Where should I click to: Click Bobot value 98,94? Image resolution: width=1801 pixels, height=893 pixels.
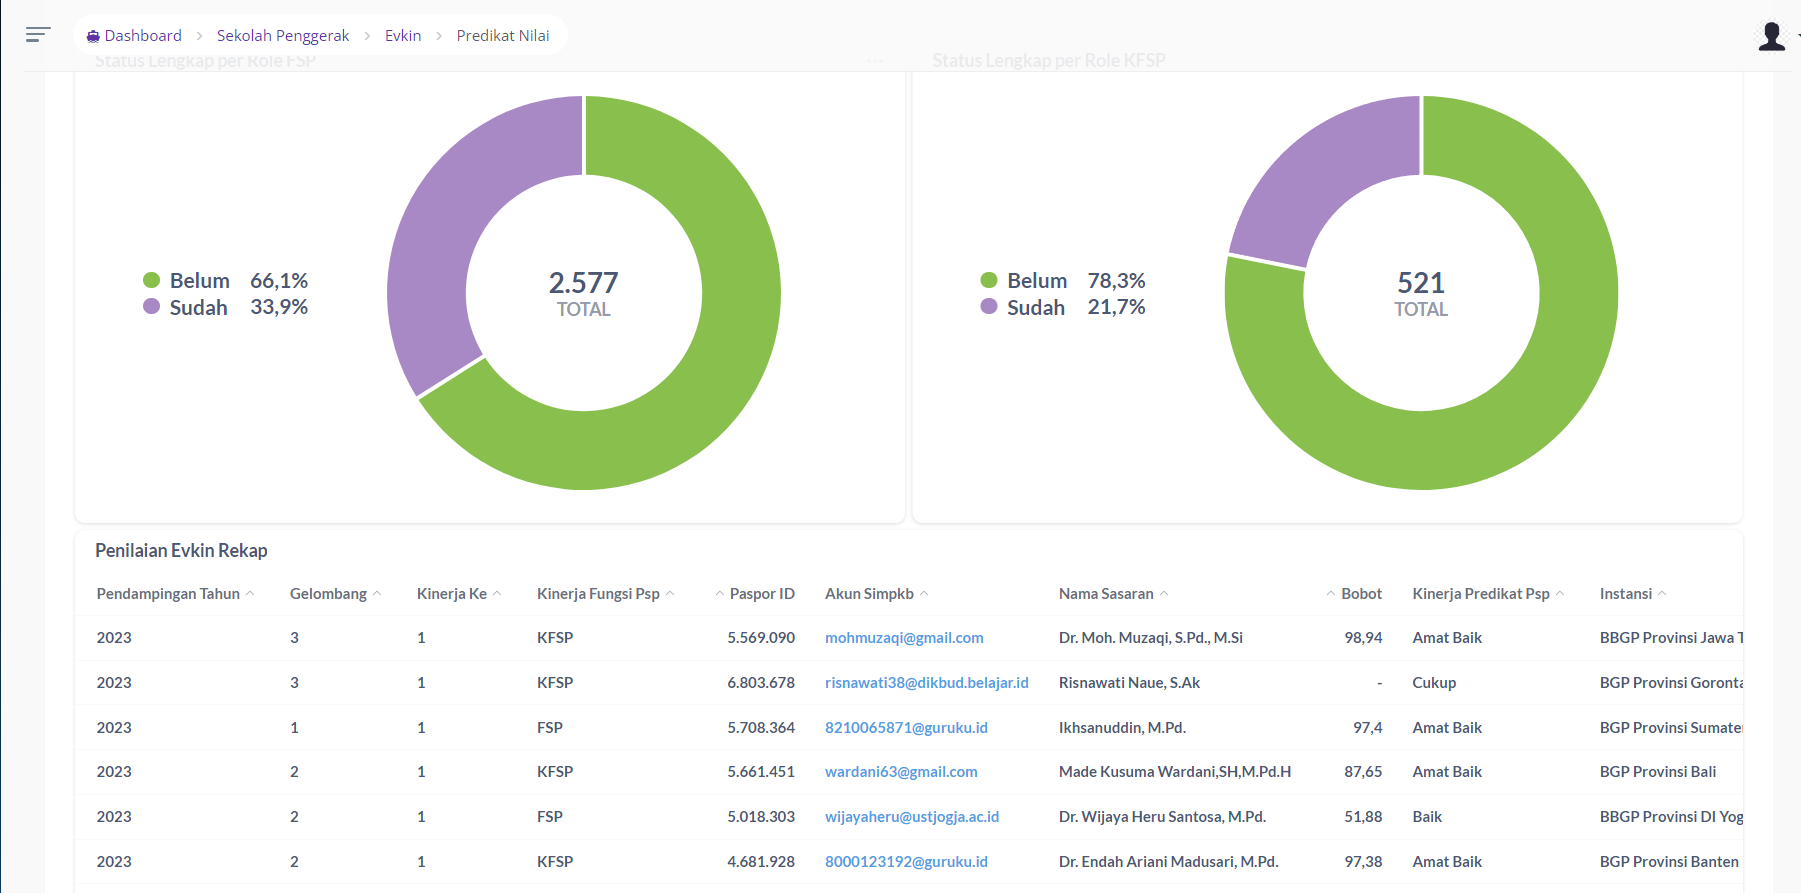click(1363, 638)
